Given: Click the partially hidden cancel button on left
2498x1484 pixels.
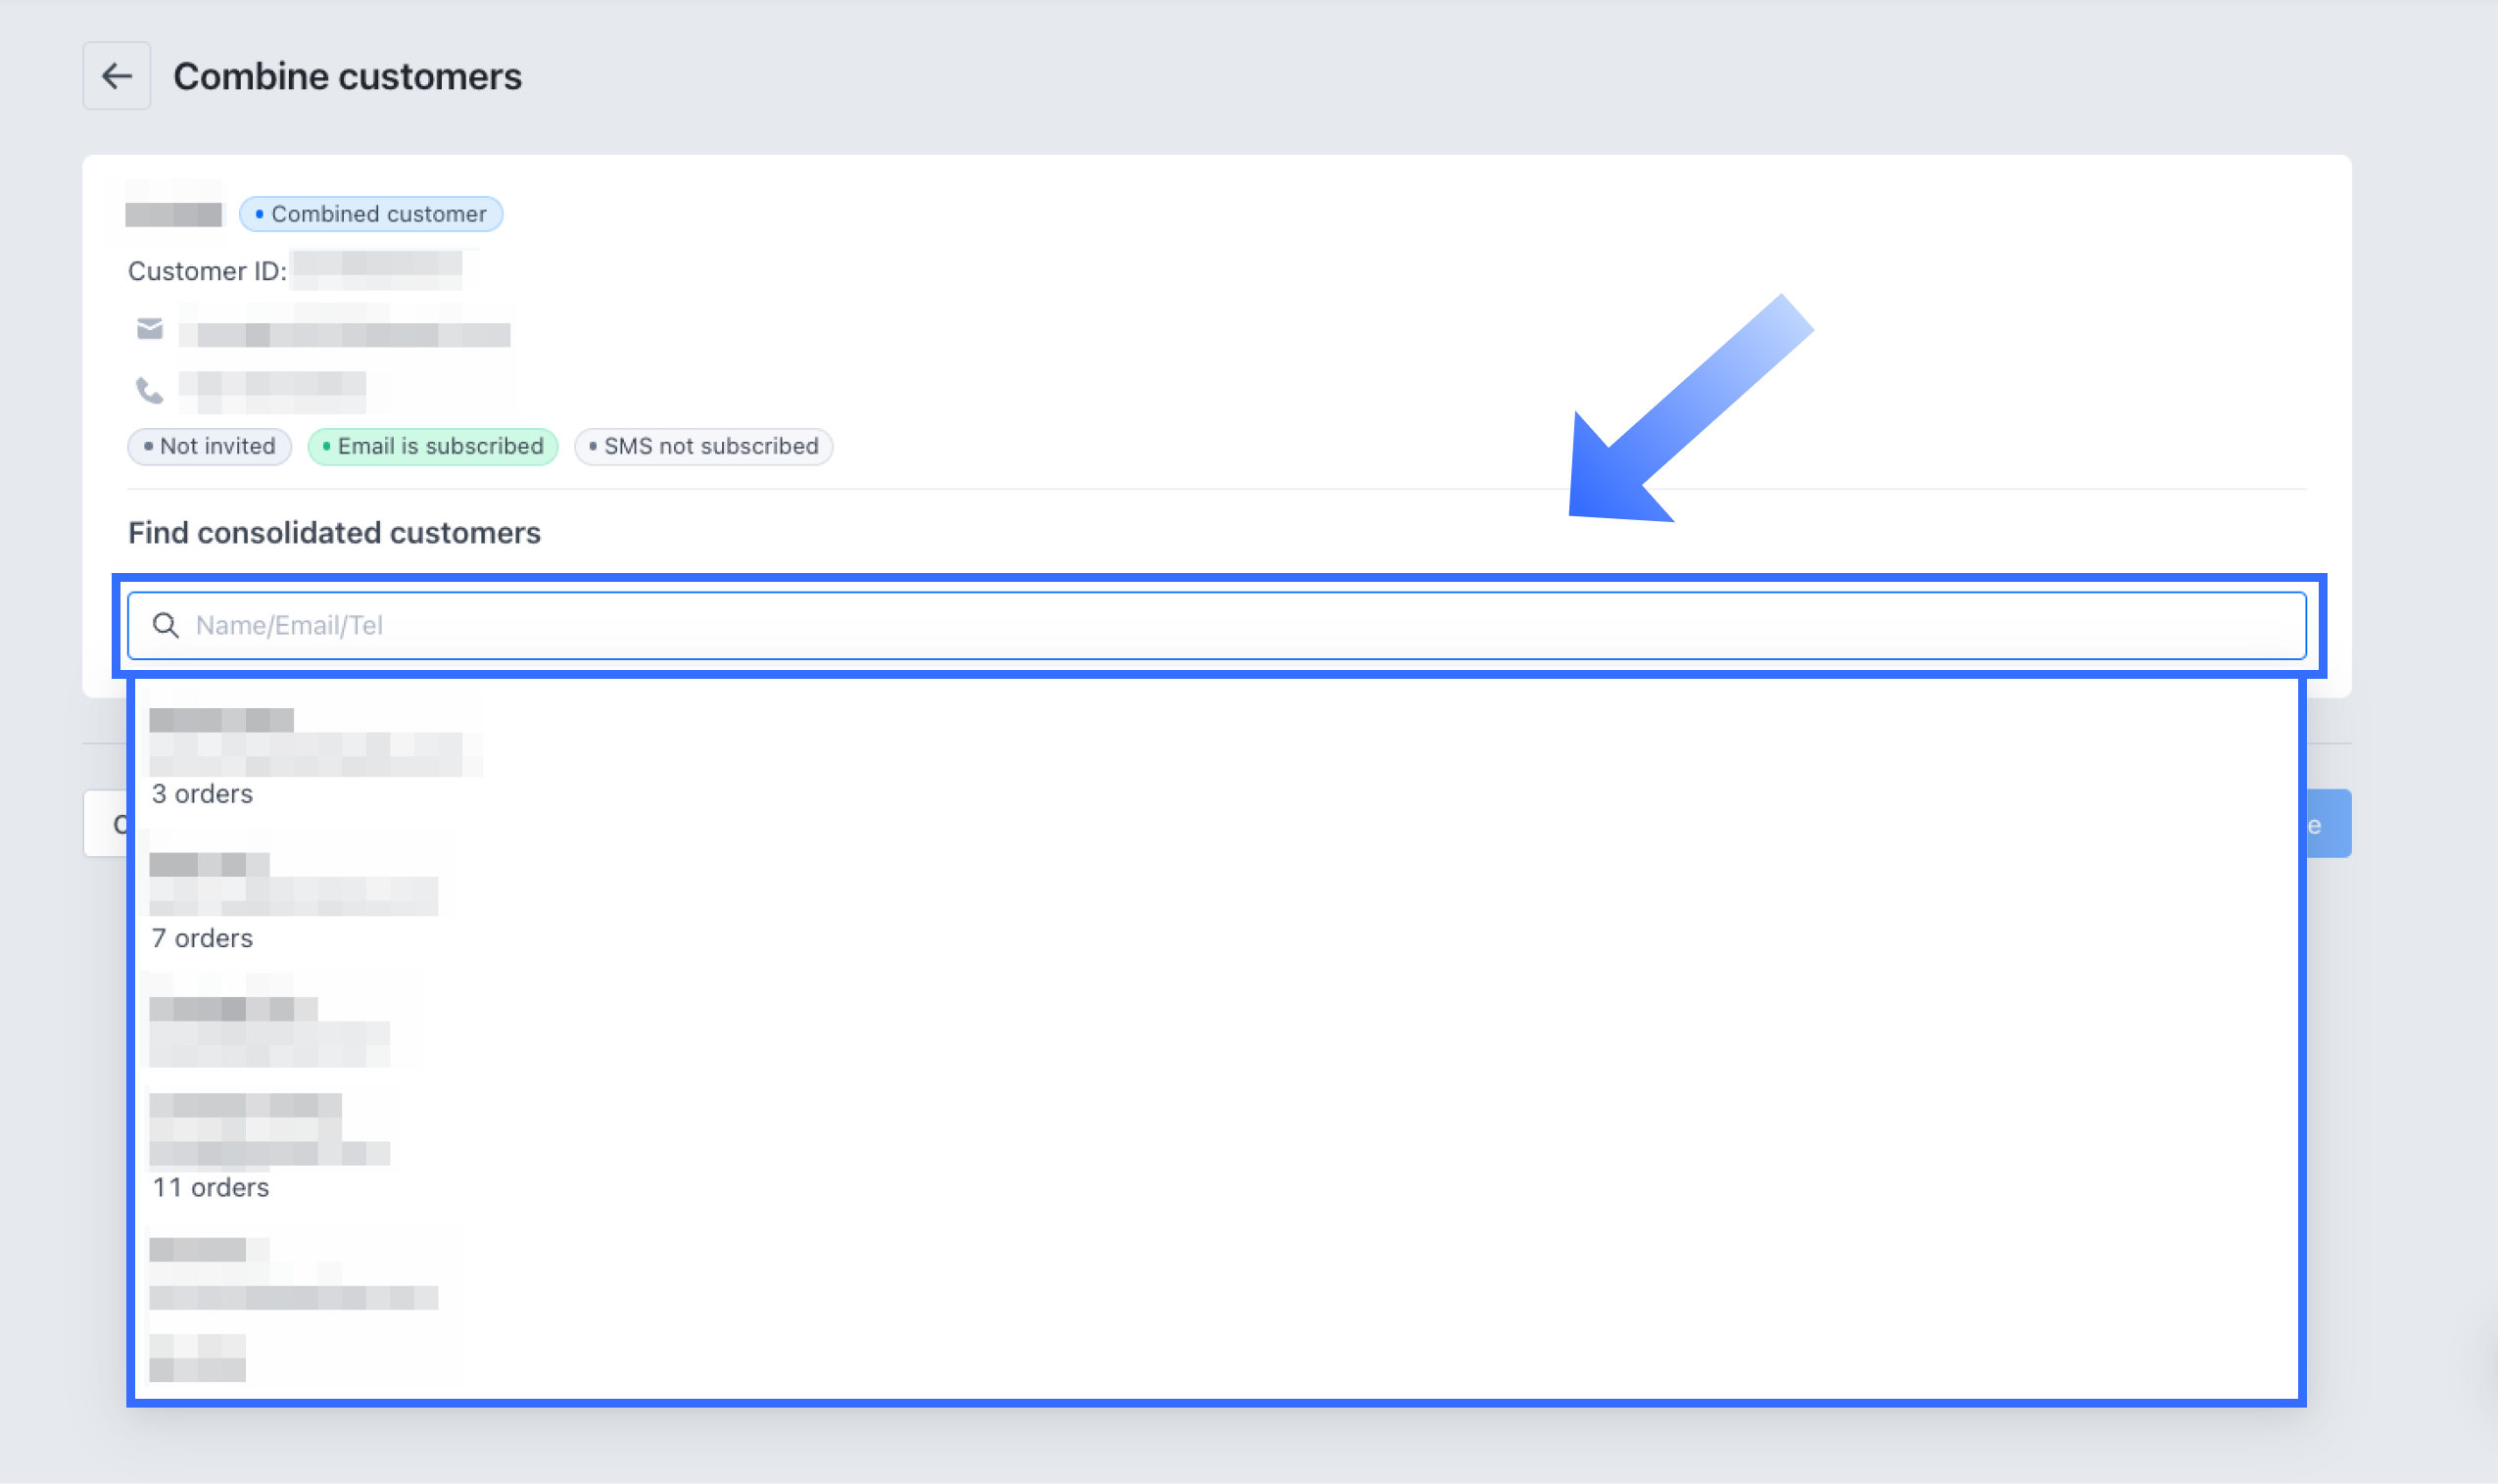Looking at the screenshot, I should (x=106, y=824).
